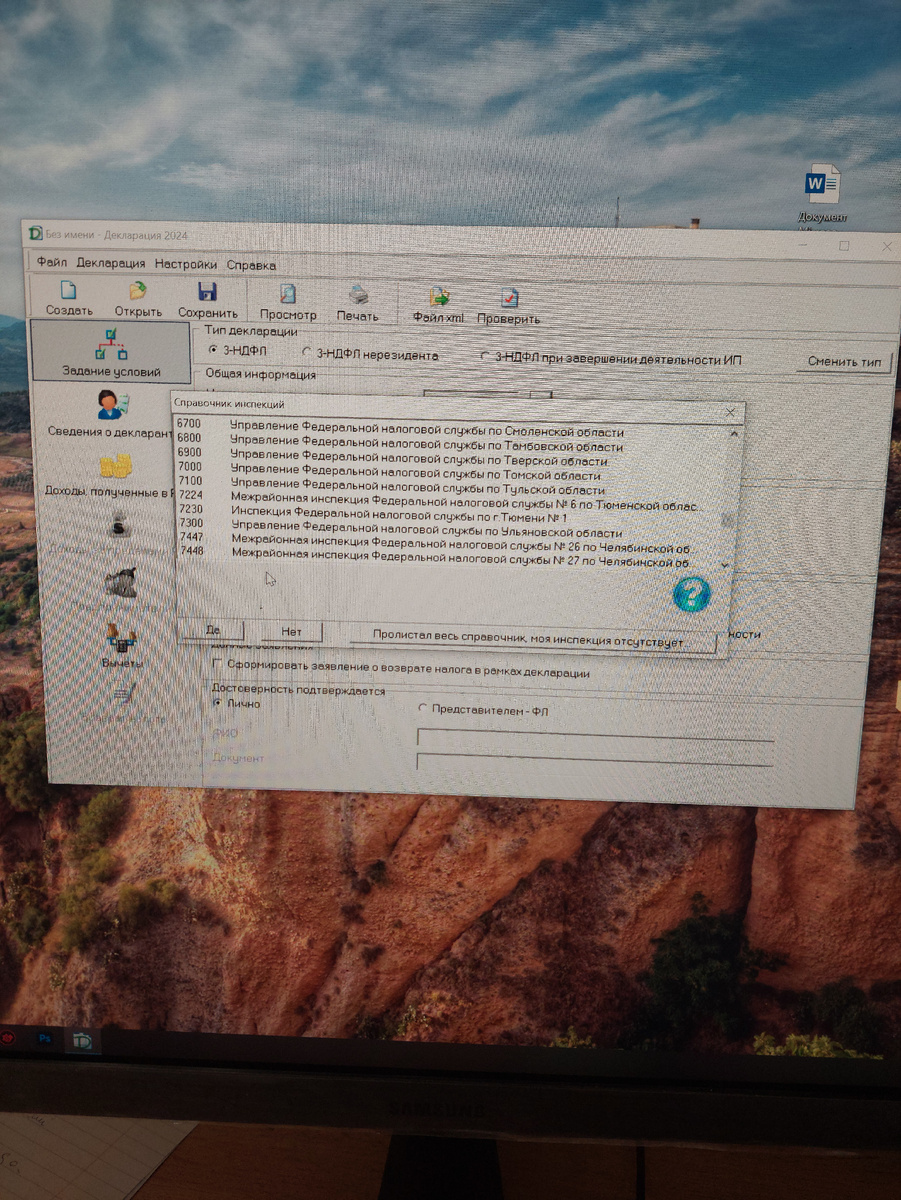Click the Сохранить floppy disk icon
The image size is (901, 1200).
(207, 292)
